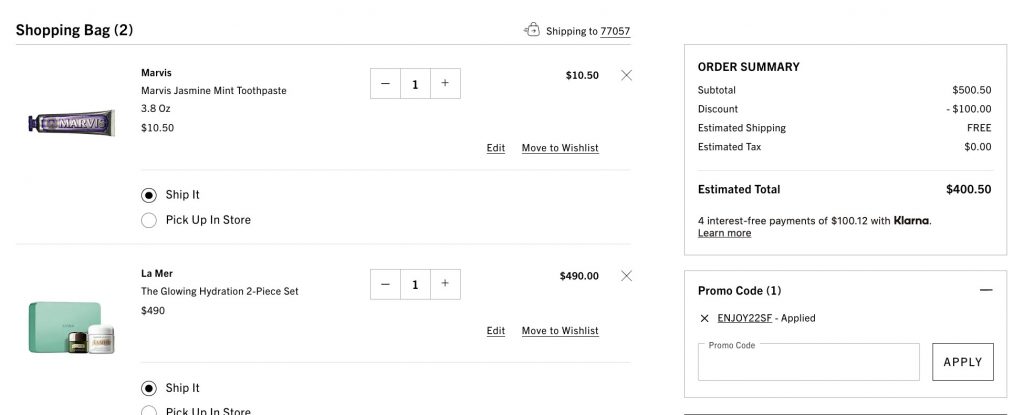
Task: Choose Pick Up In Store for Marvis toothpaste
Action: tap(149, 220)
